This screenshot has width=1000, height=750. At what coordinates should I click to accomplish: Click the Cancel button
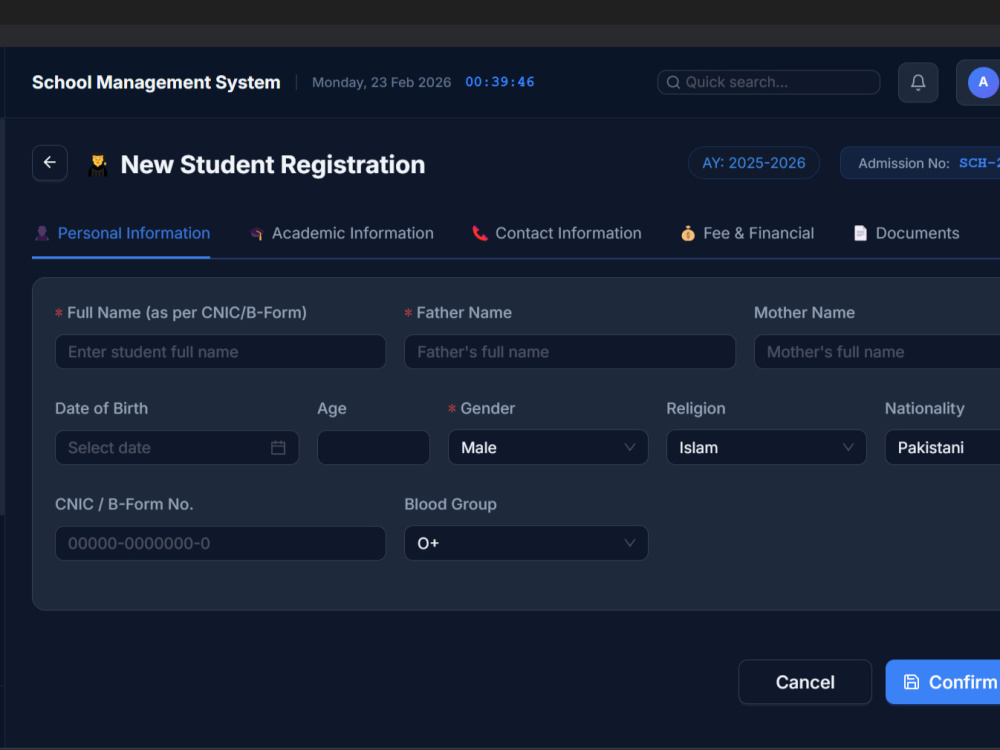pyautogui.click(x=805, y=682)
